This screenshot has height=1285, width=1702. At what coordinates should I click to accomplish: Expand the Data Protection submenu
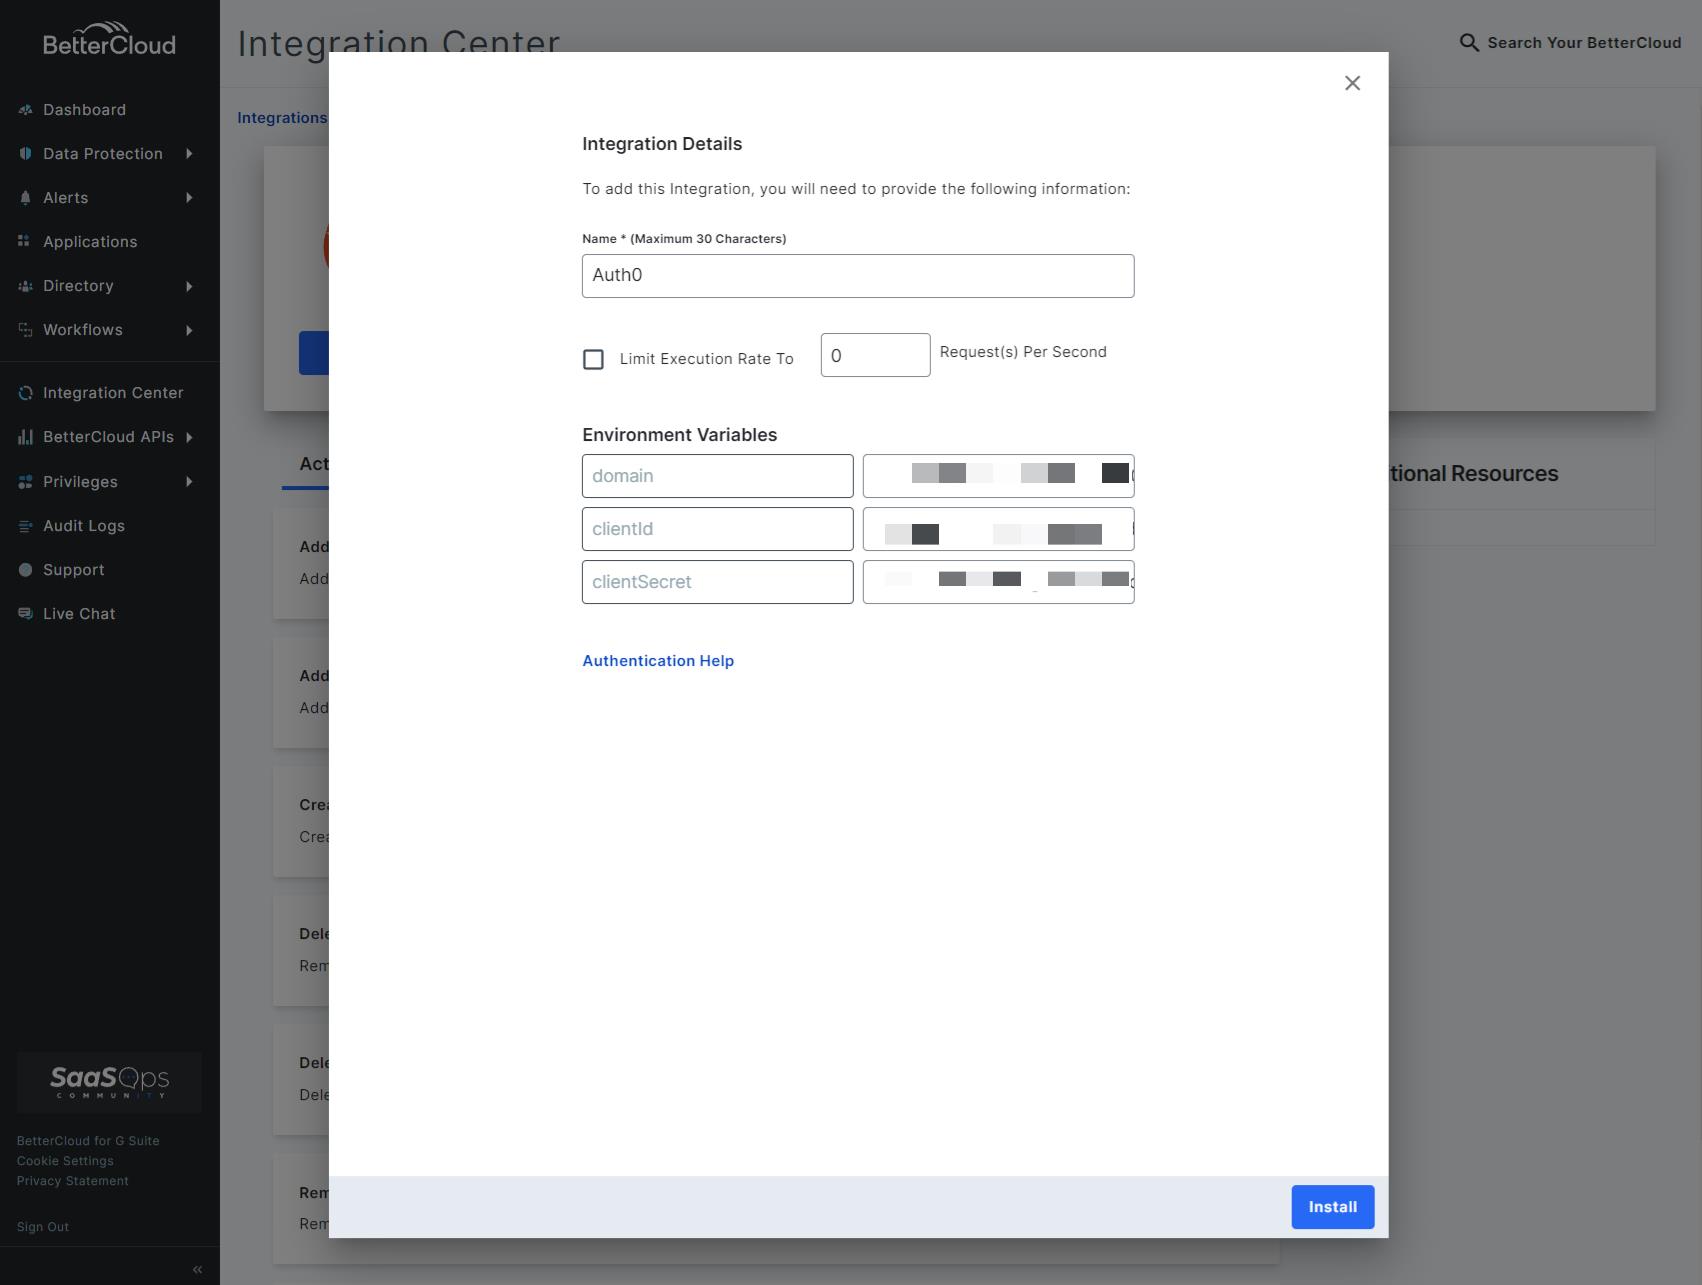190,153
